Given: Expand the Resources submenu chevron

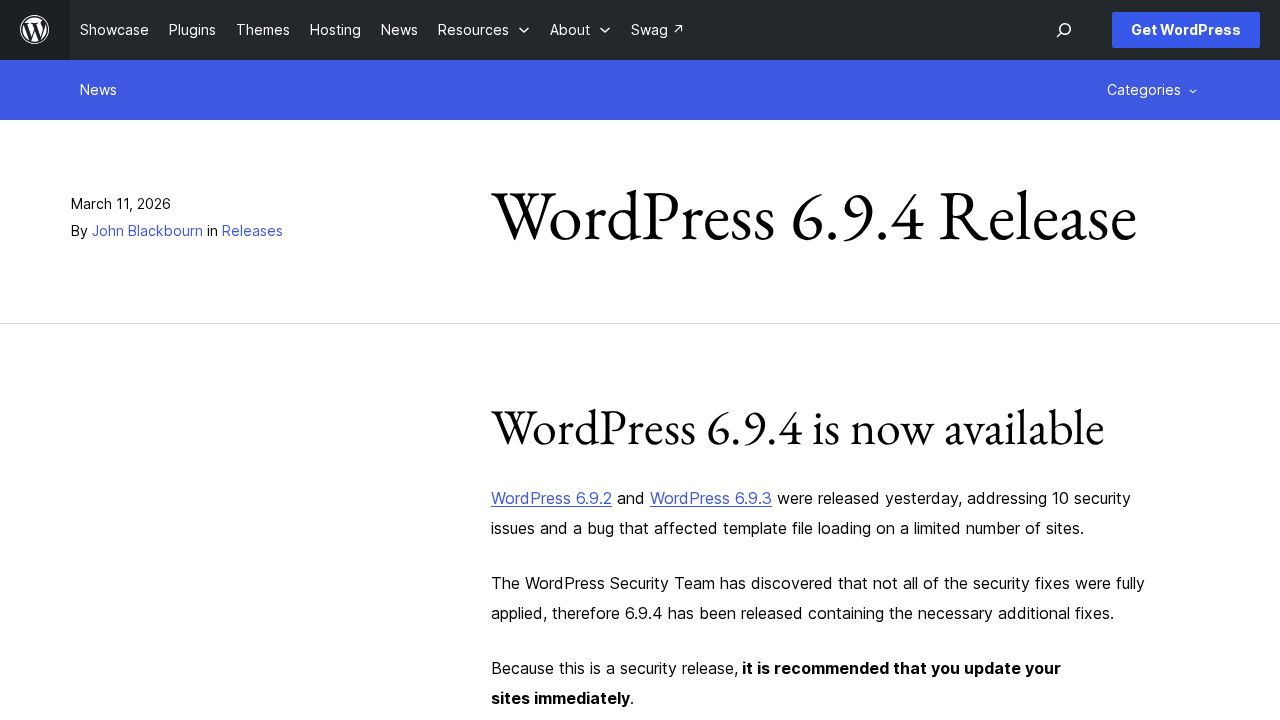Looking at the screenshot, I should click(523, 30).
